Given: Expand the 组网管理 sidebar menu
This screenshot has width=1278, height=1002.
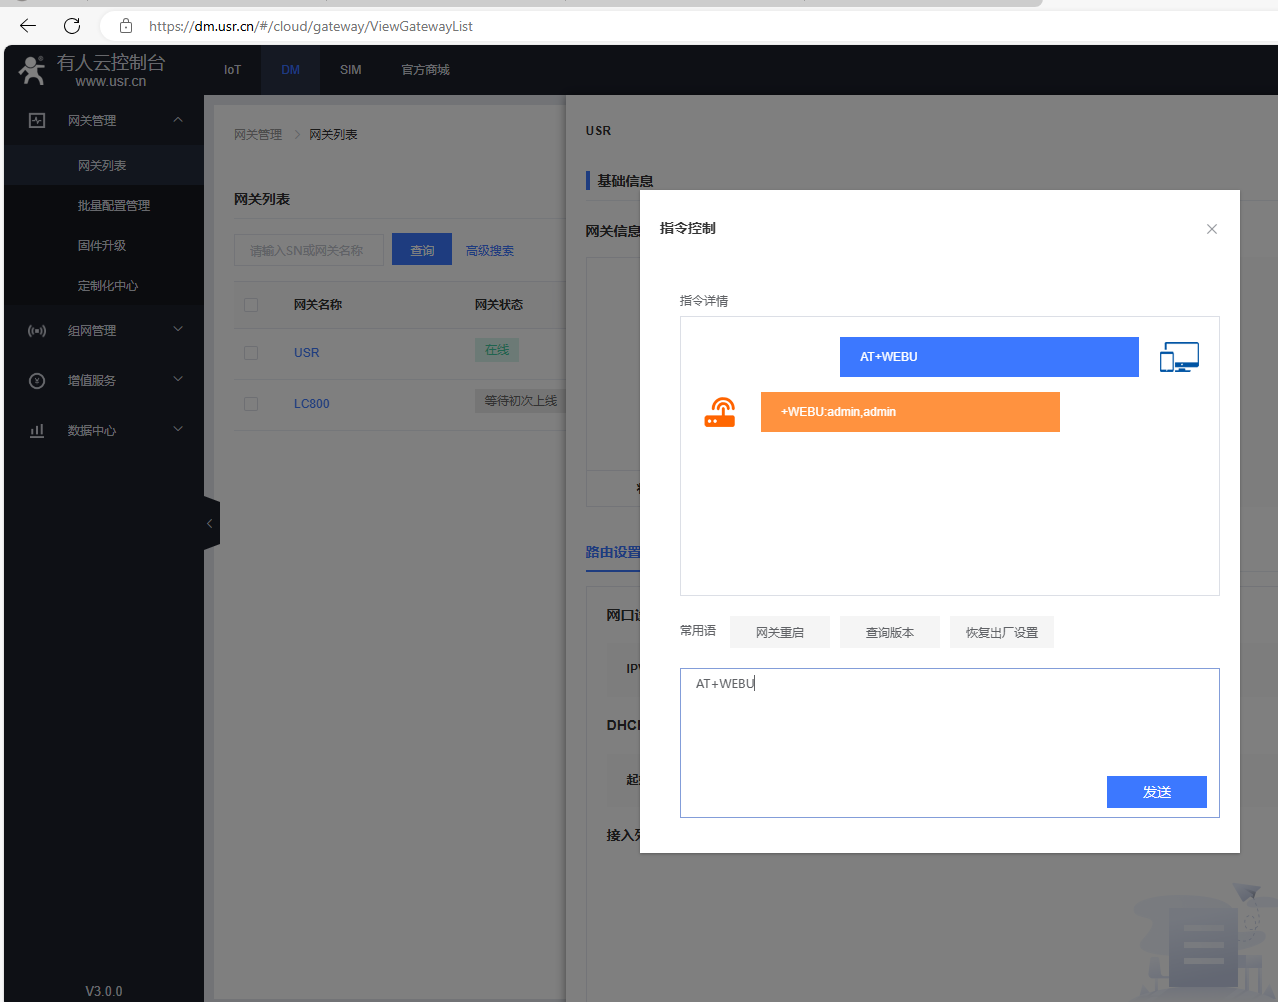Looking at the screenshot, I should point(178,329).
